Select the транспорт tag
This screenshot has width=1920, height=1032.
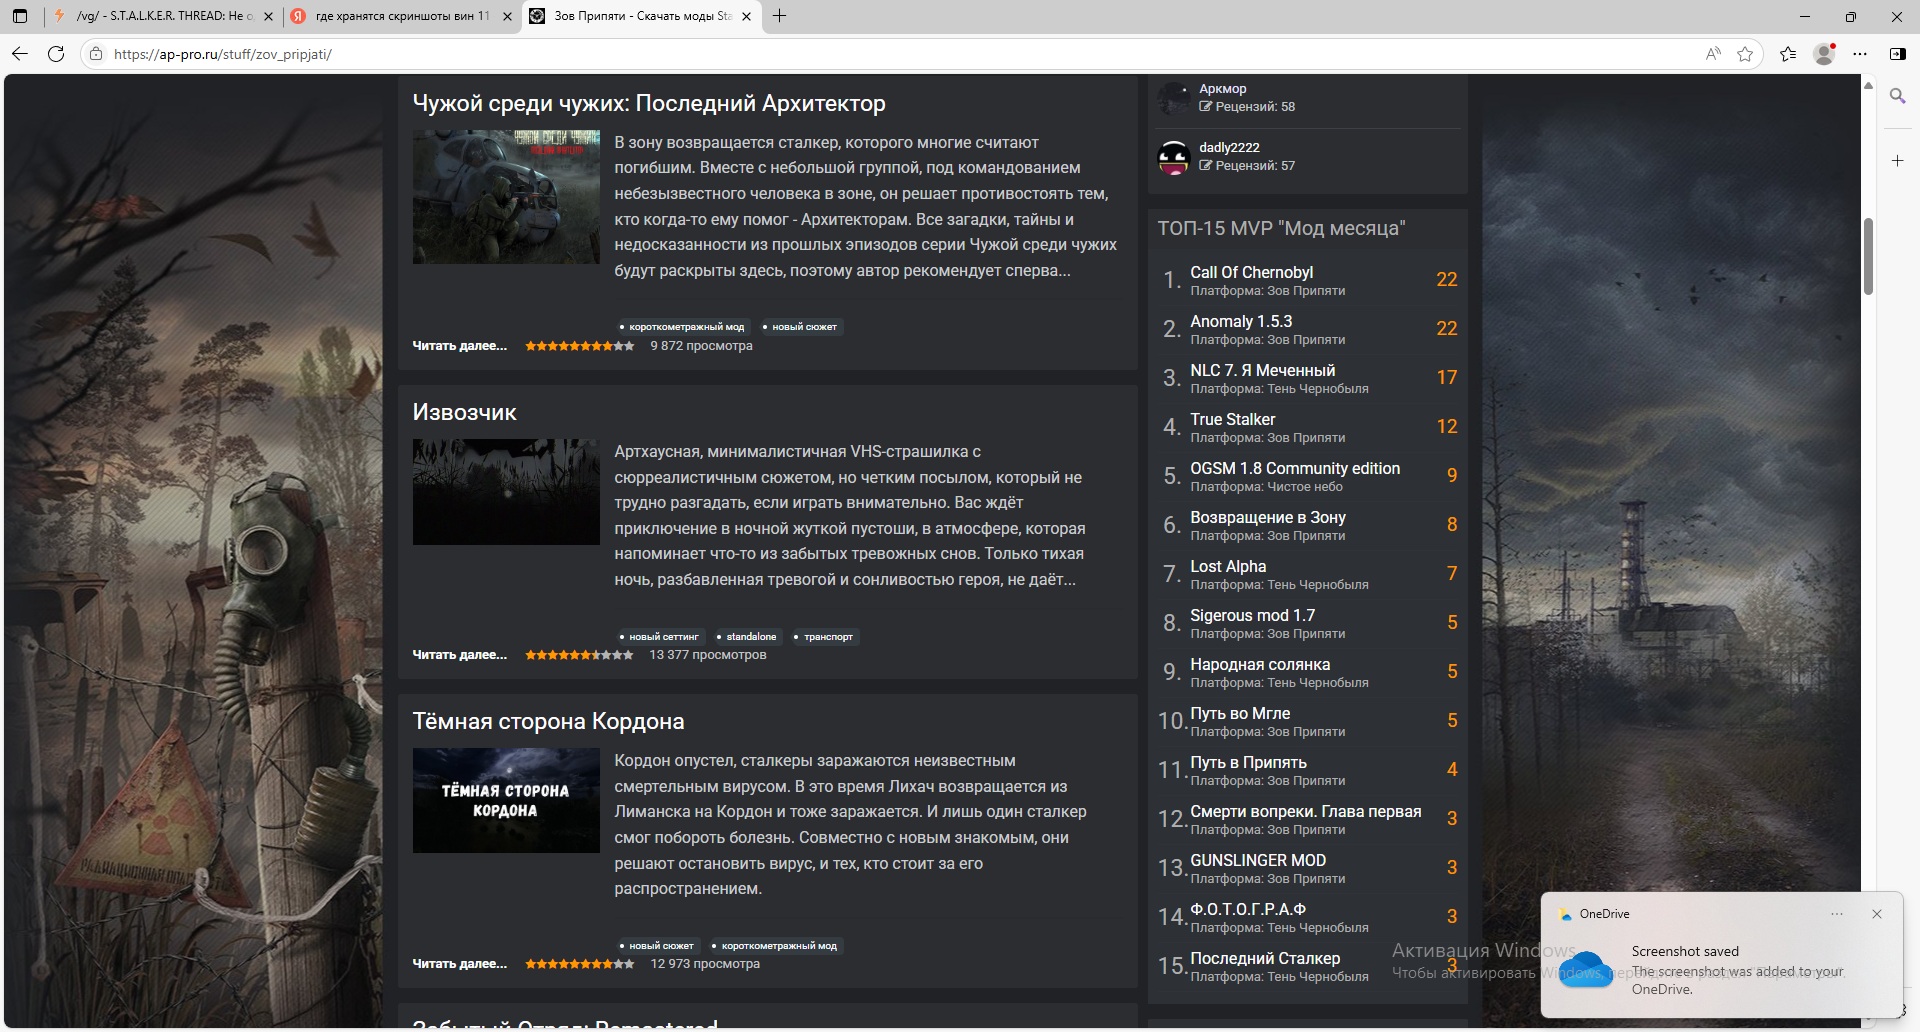[825, 637]
